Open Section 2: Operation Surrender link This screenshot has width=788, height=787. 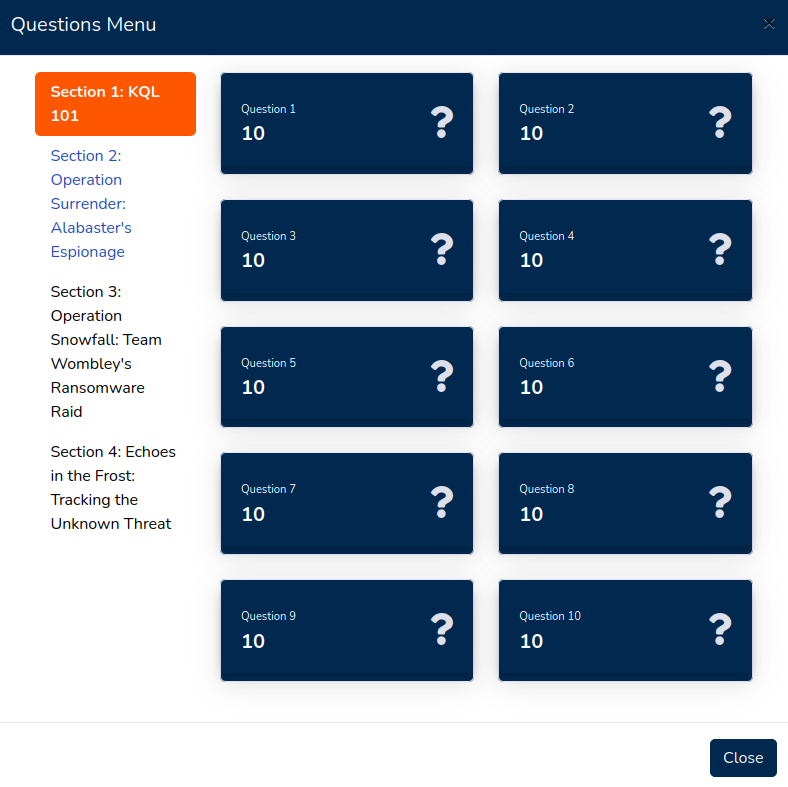pos(91,204)
